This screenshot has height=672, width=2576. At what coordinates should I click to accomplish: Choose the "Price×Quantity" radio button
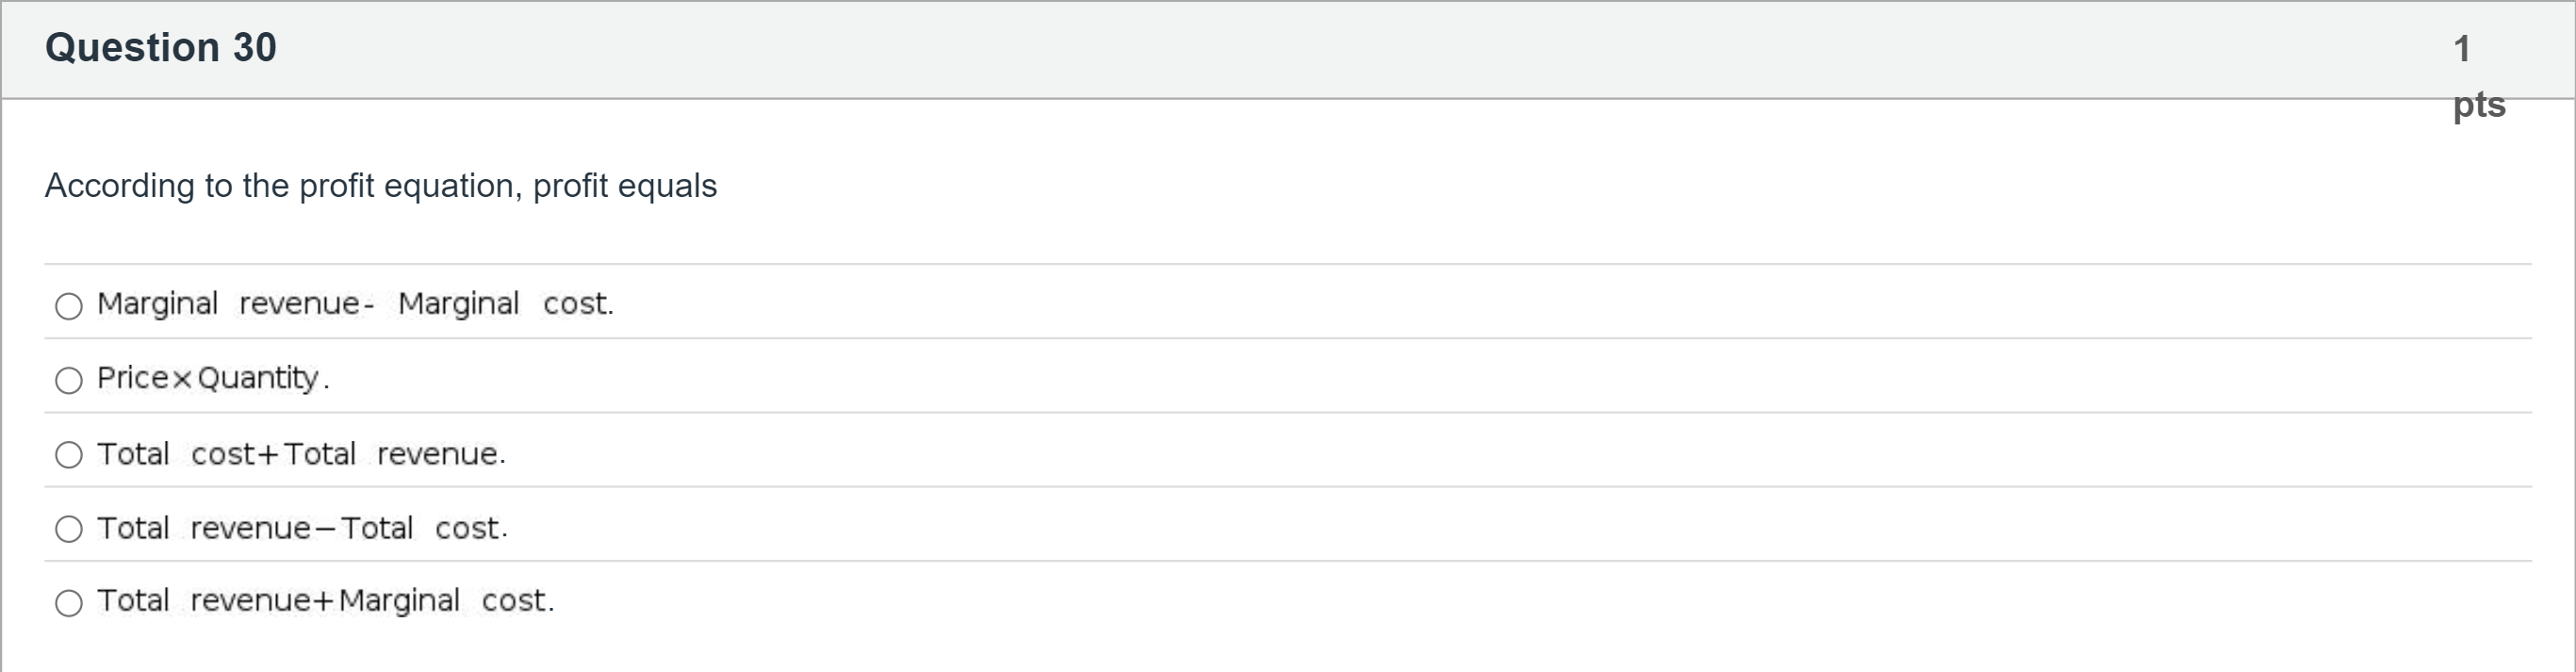tap(69, 380)
